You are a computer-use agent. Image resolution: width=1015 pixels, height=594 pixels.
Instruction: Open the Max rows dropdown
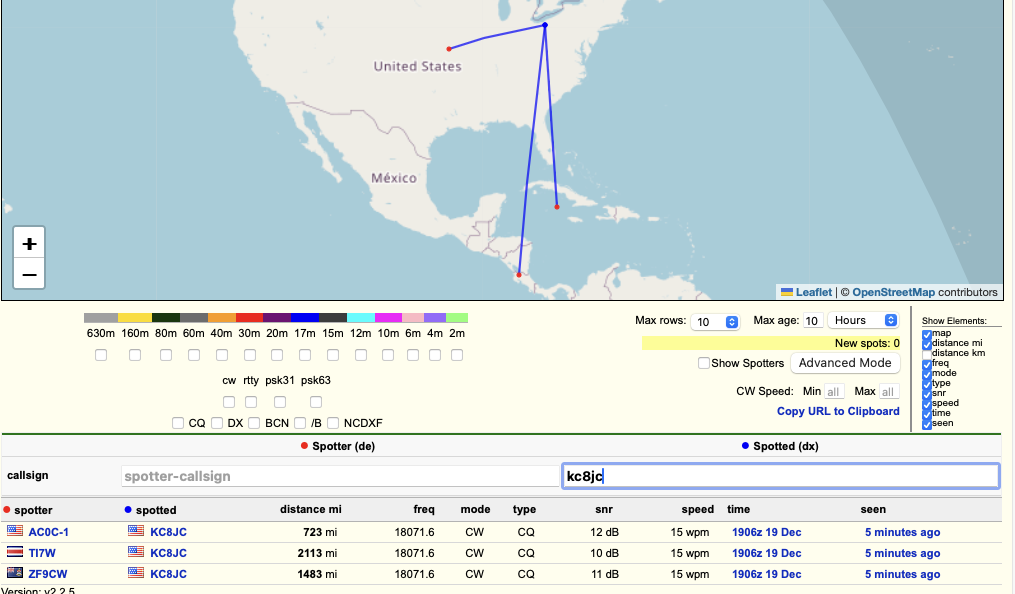tap(715, 322)
